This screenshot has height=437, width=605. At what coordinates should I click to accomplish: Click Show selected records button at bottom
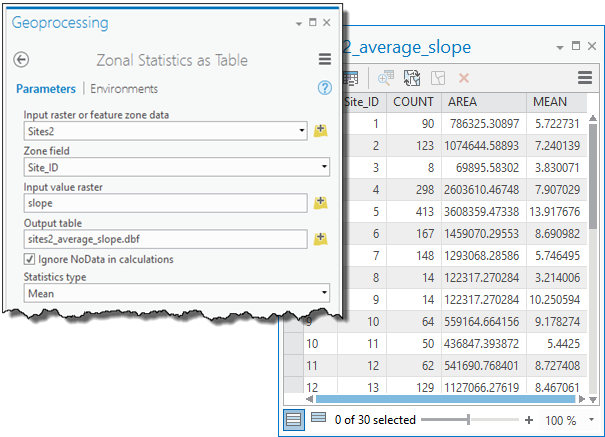(318, 419)
